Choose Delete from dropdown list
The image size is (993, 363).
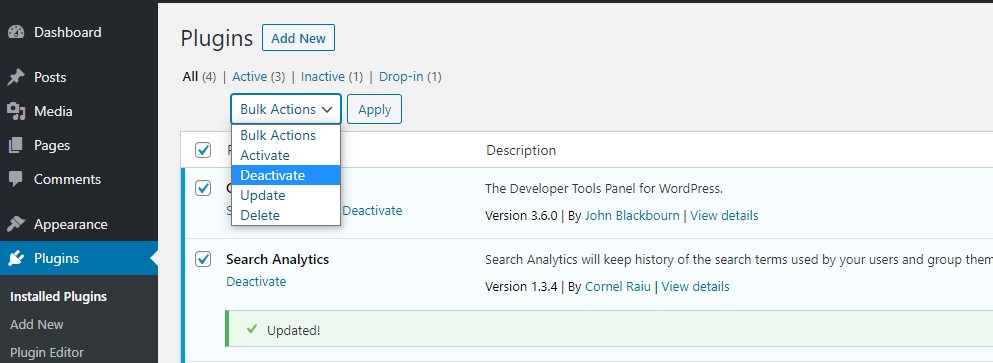tap(286, 215)
